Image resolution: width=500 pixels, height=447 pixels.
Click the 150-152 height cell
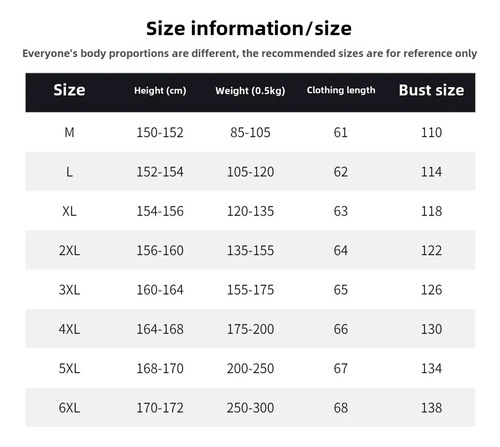click(x=160, y=133)
